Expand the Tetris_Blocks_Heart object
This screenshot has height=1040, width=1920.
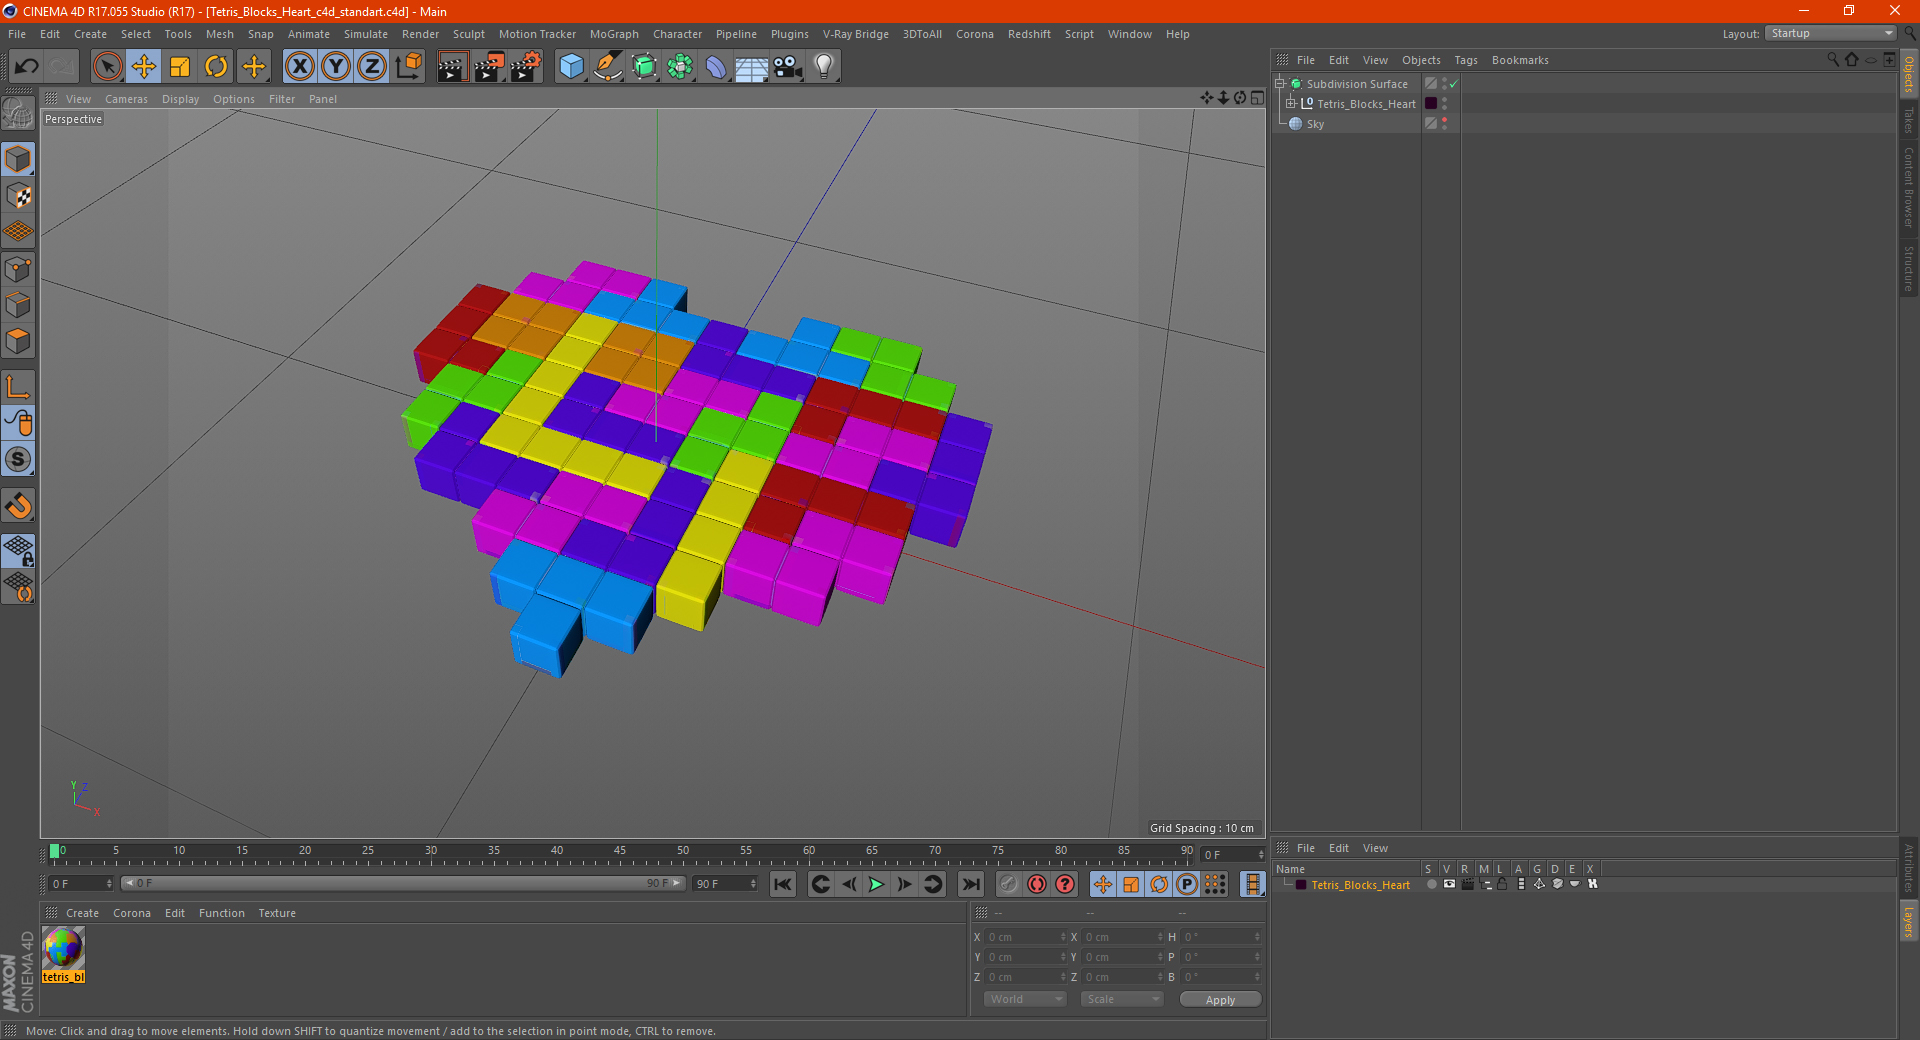(x=1291, y=104)
